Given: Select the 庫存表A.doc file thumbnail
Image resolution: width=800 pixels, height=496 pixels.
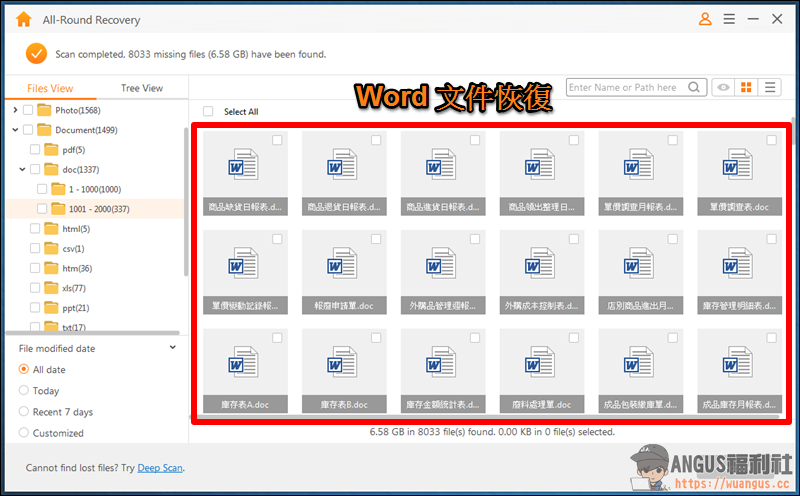Looking at the screenshot, I should [x=245, y=371].
